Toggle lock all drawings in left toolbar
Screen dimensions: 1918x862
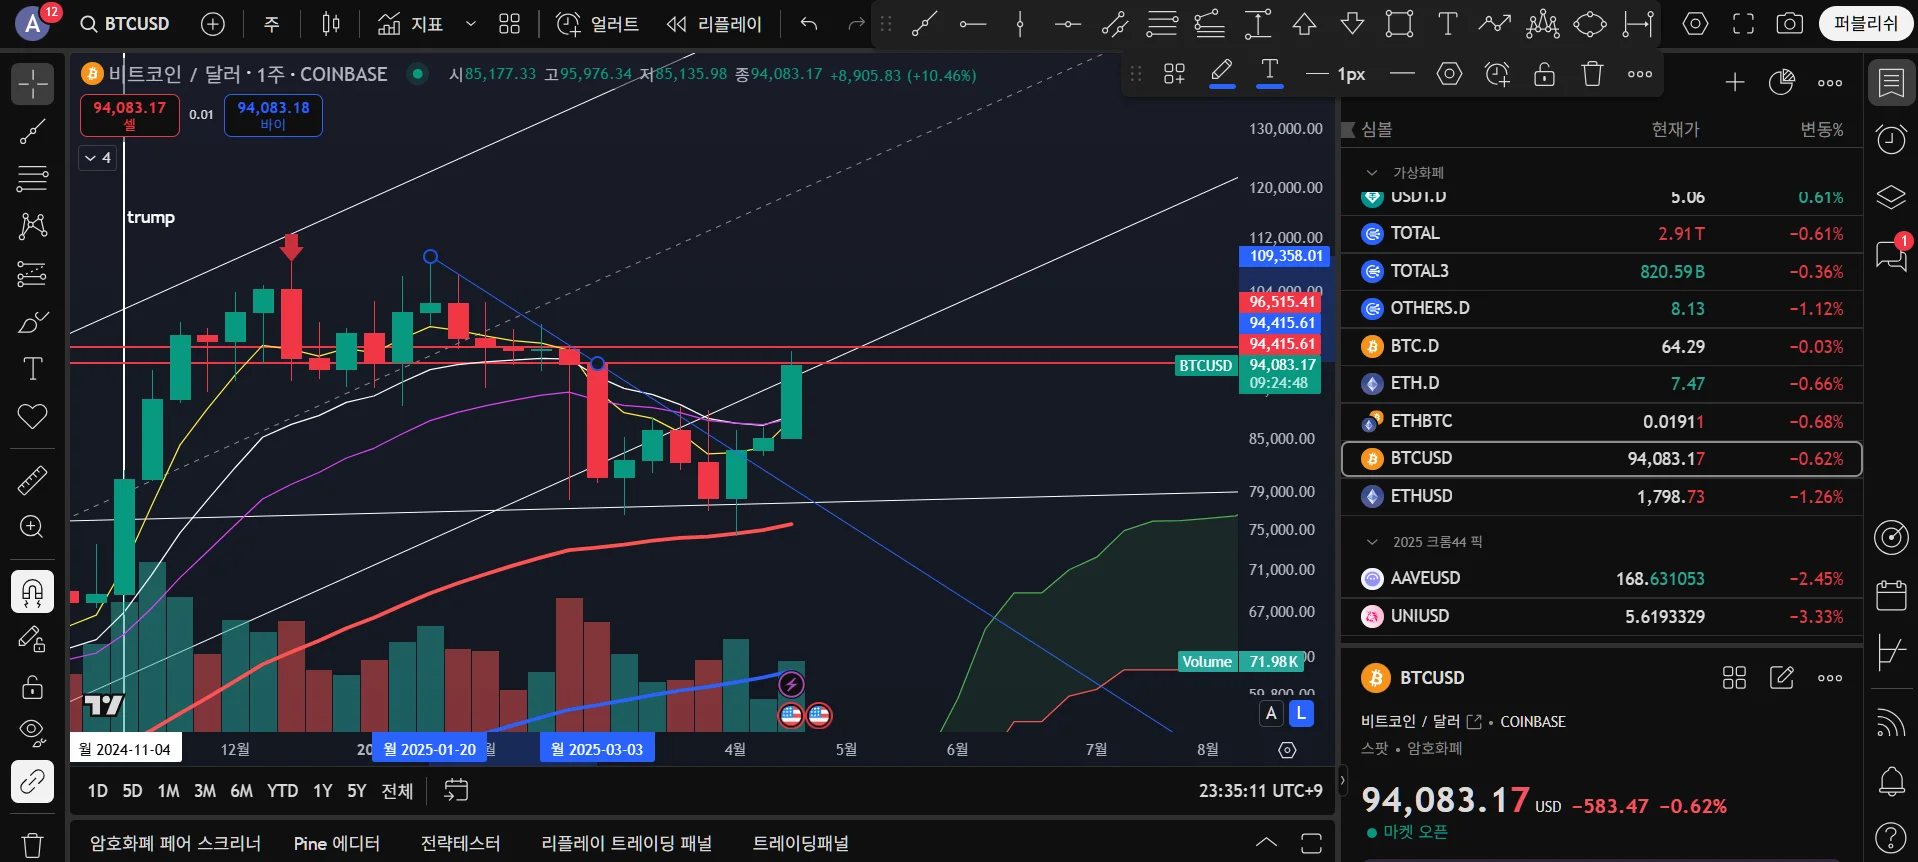click(33, 686)
